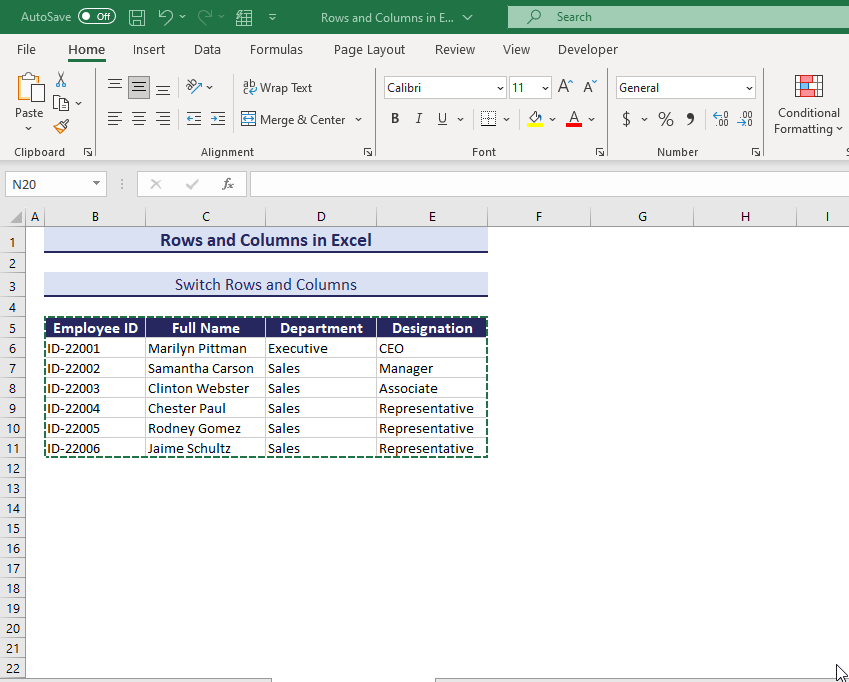Apply Merge & Center

(294, 119)
